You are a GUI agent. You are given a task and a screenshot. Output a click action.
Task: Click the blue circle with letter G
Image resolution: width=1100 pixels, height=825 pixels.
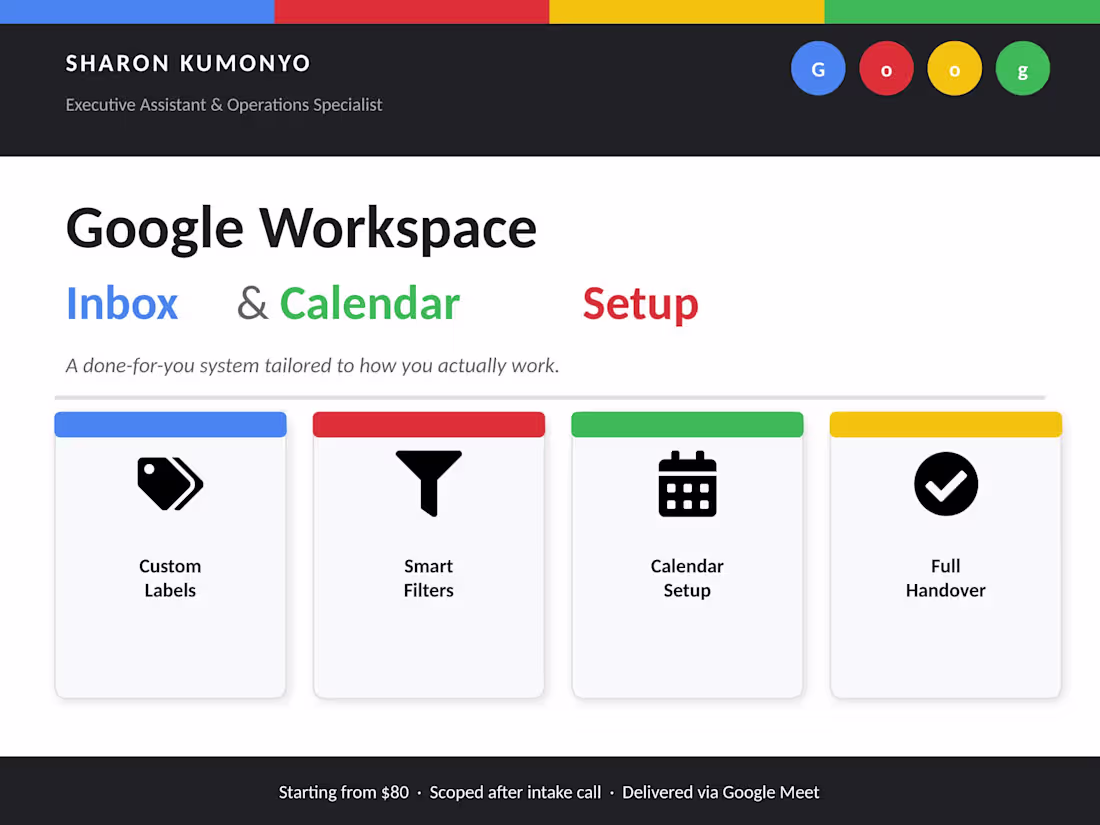(818, 69)
